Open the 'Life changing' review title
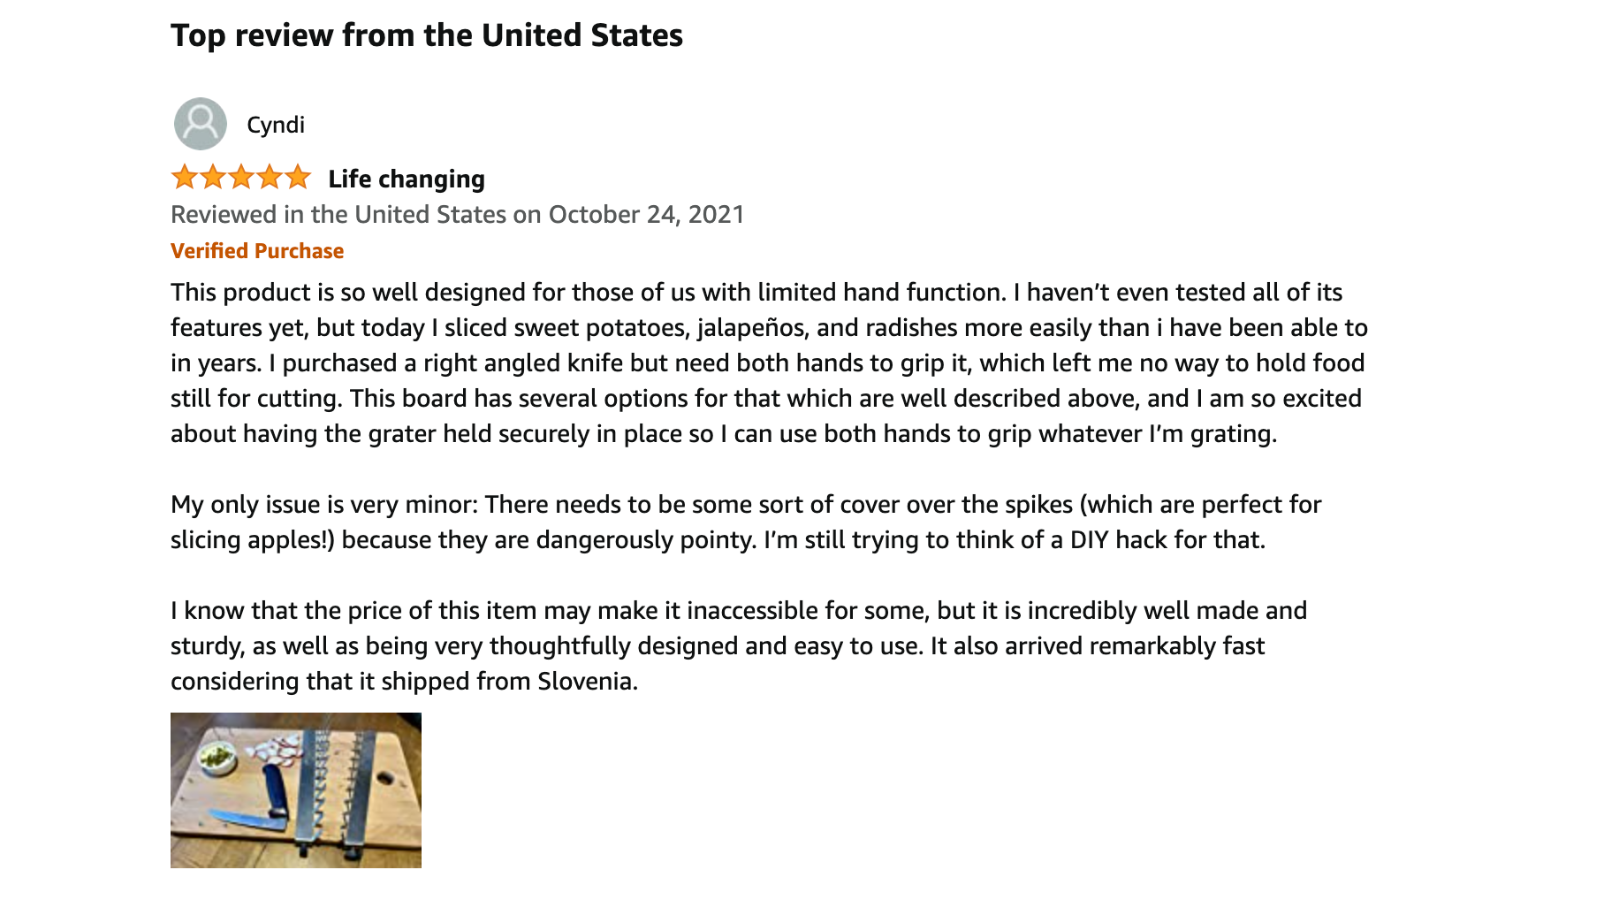 (406, 179)
